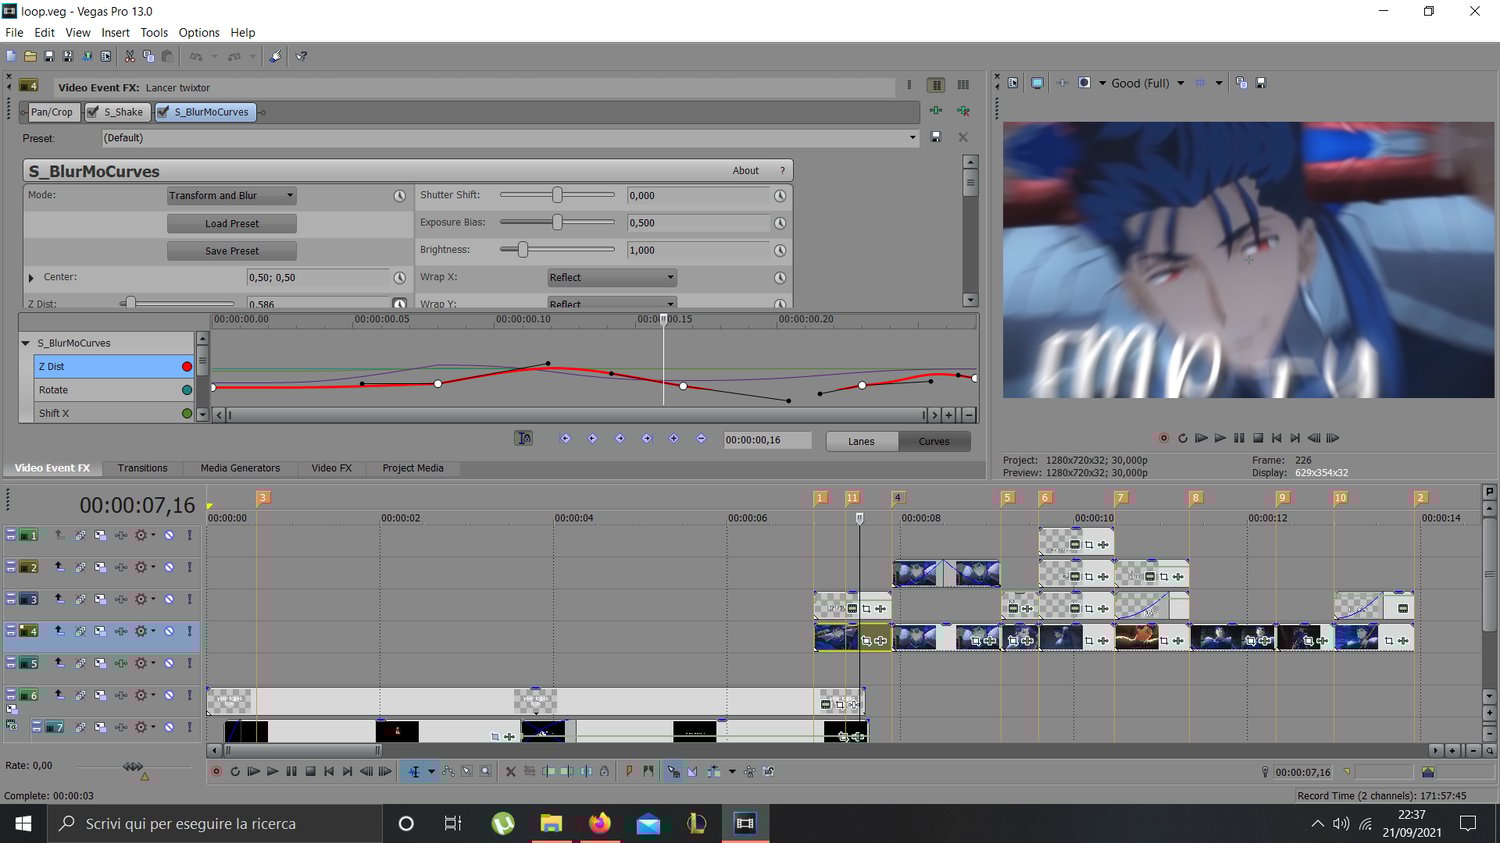The image size is (1500, 843).
Task: Click the Lanes button
Action: point(861,441)
